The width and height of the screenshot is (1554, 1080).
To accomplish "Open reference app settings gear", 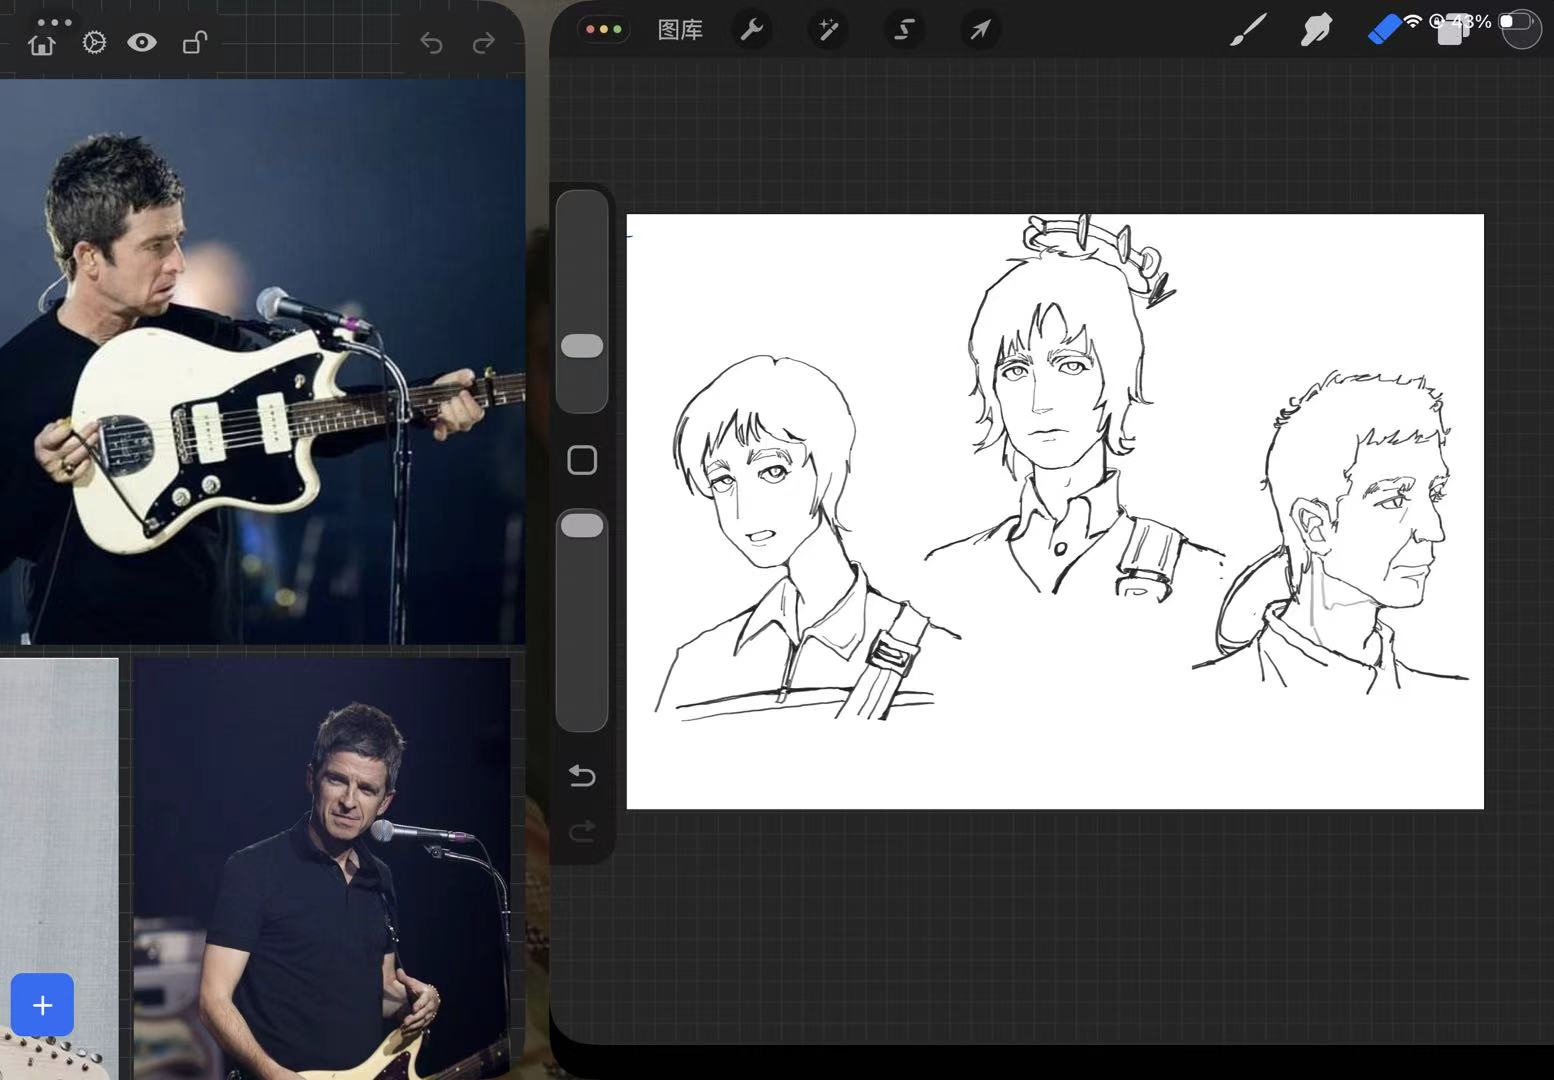I will click(x=94, y=43).
